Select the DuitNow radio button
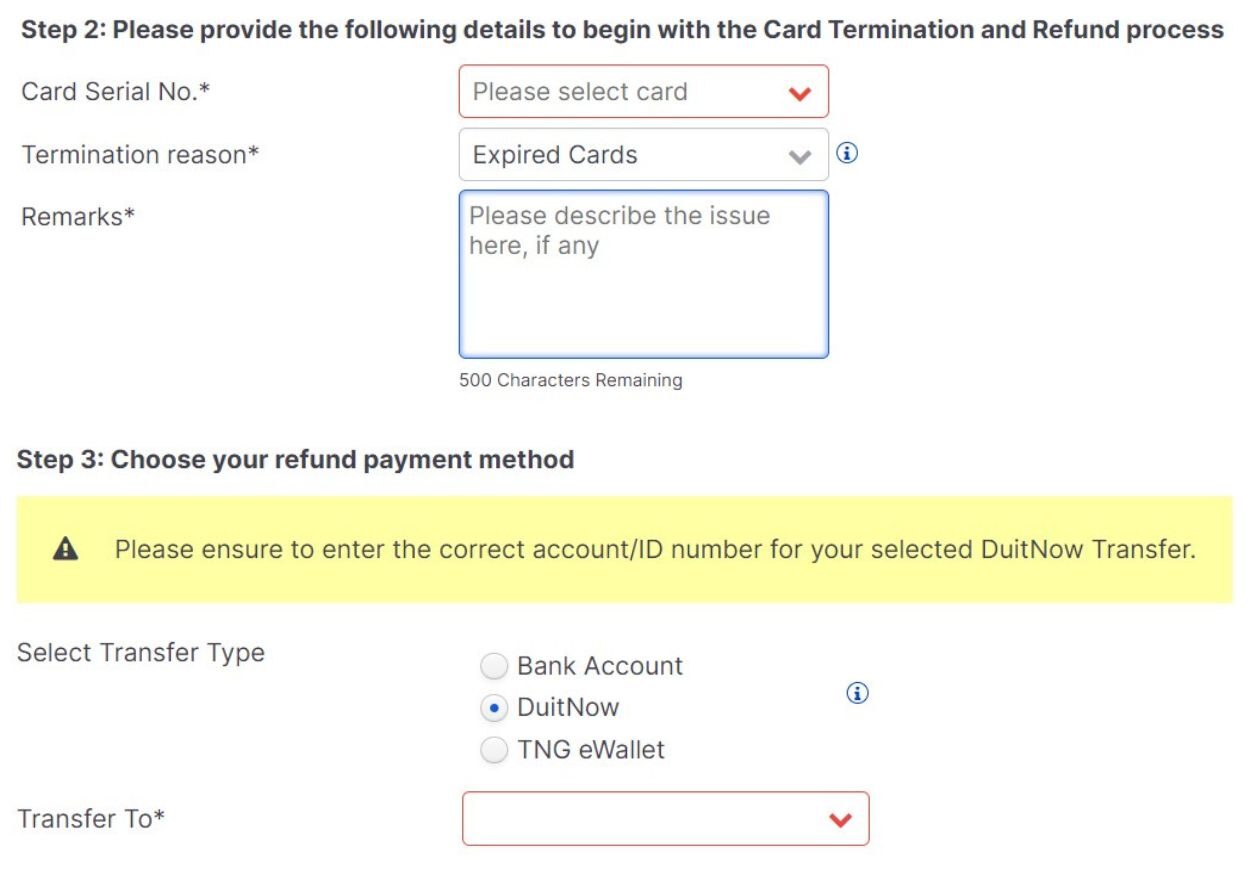This screenshot has height=870, width=1248. pos(494,708)
